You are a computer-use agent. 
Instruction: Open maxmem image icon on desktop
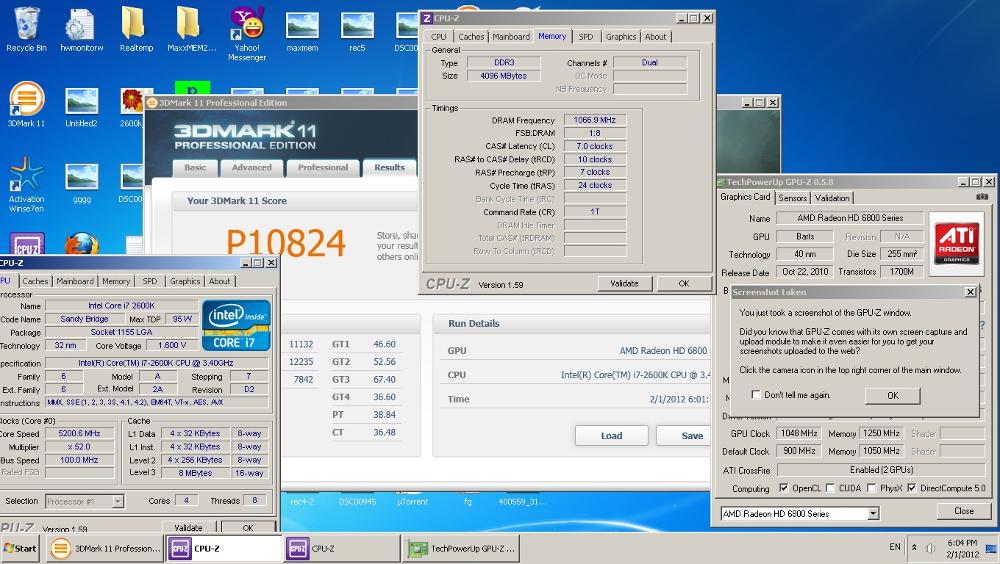click(x=302, y=31)
